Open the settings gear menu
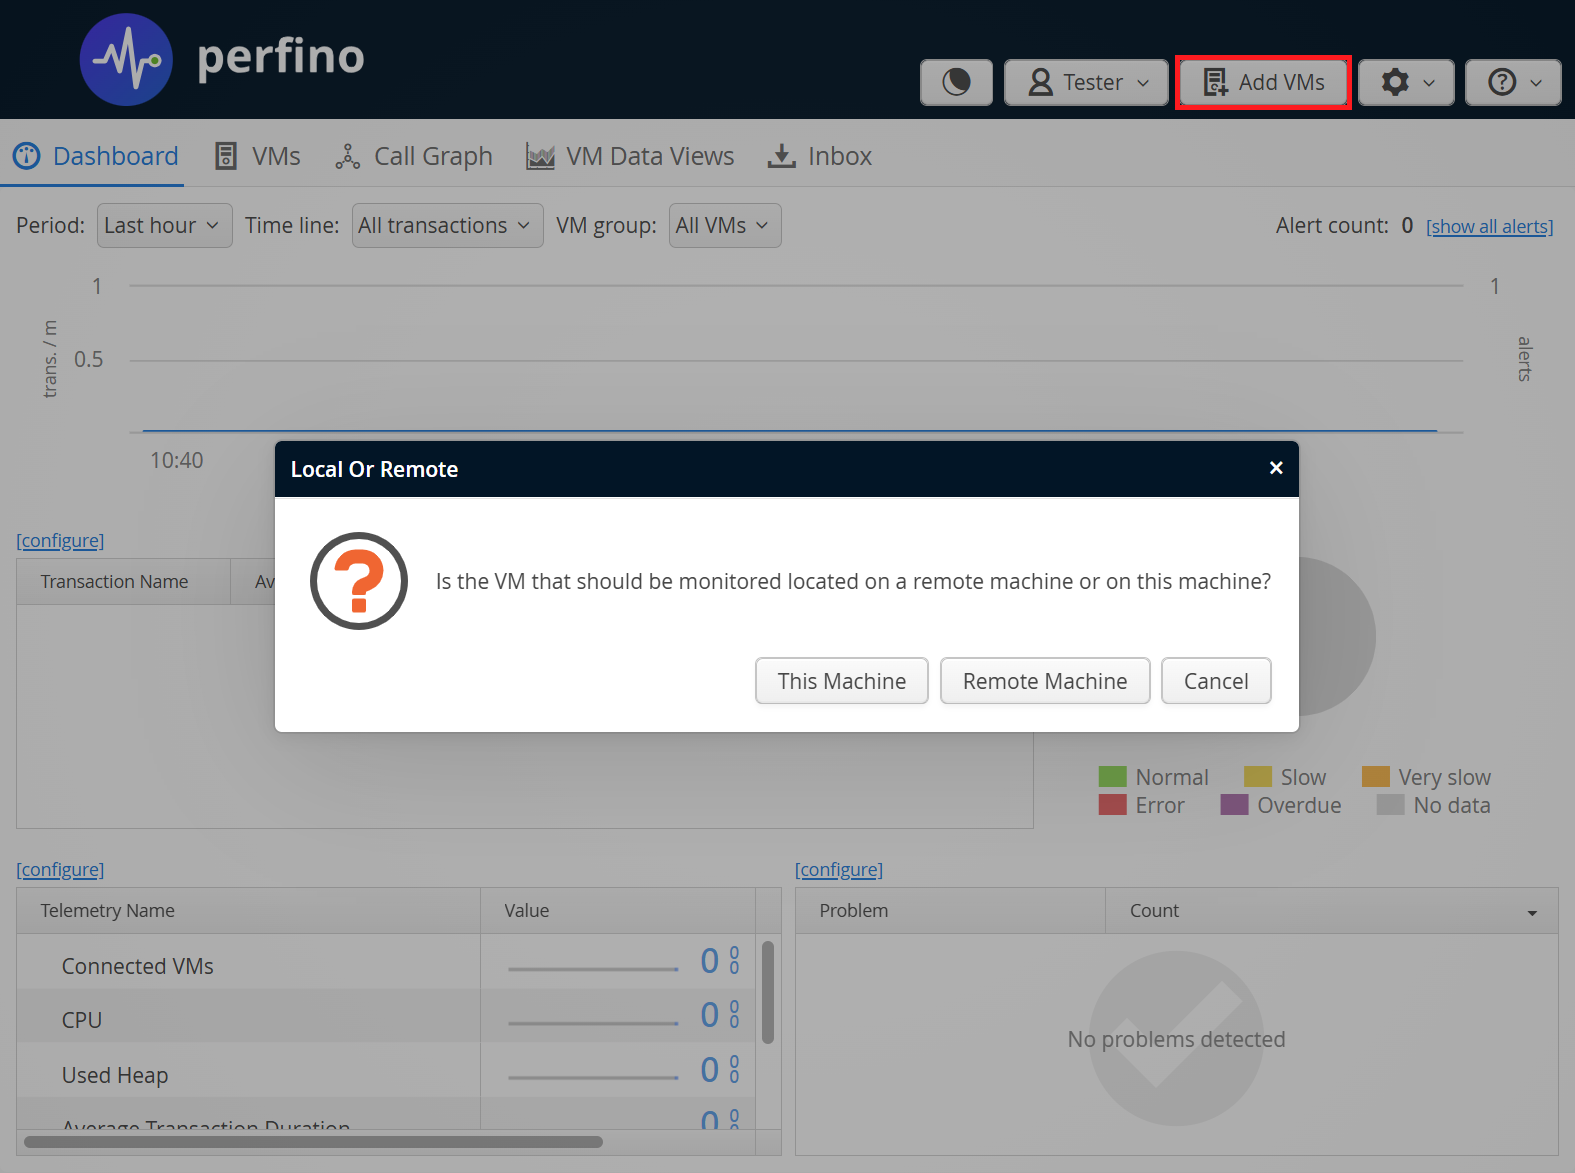Screen dimensions: 1575x1173 [x=1406, y=82]
